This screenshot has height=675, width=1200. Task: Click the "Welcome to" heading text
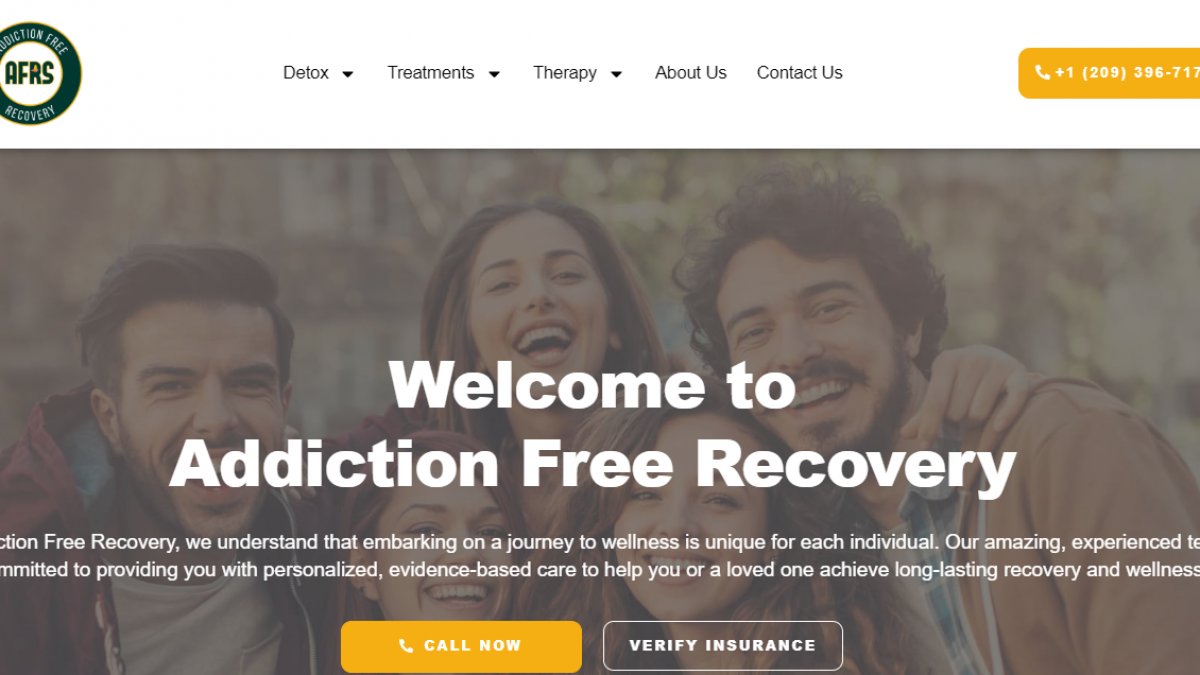tap(592, 385)
